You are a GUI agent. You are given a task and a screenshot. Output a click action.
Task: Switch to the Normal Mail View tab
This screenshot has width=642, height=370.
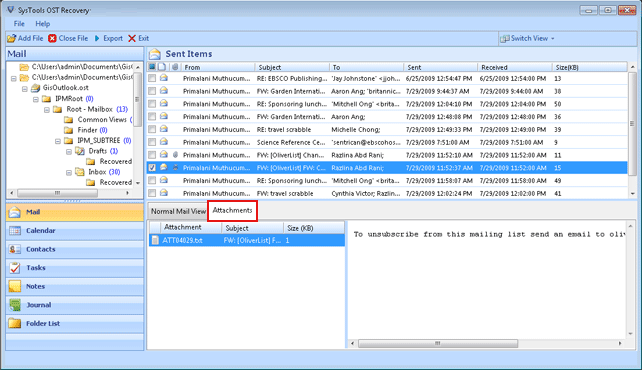(x=178, y=211)
